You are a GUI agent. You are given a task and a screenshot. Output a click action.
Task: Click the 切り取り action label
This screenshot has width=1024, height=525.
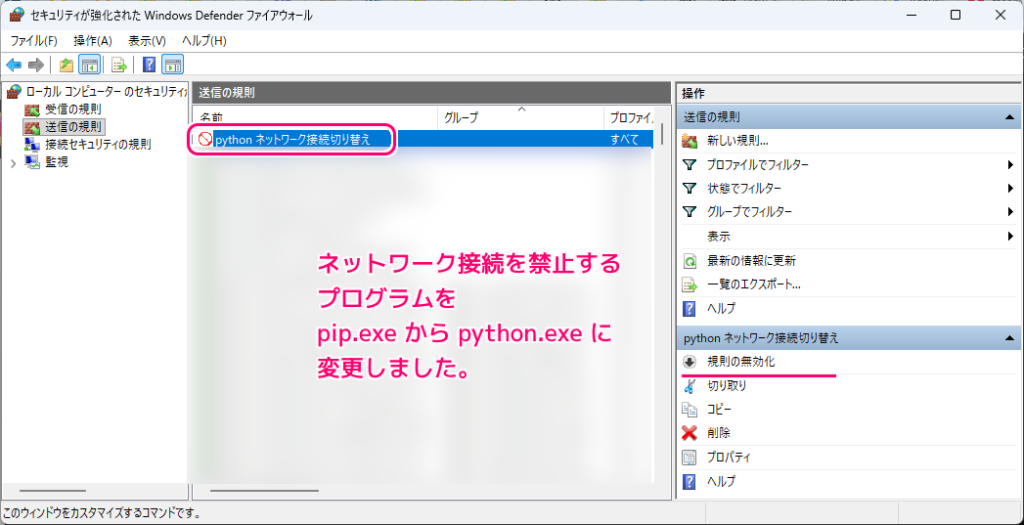pyautogui.click(x=727, y=386)
